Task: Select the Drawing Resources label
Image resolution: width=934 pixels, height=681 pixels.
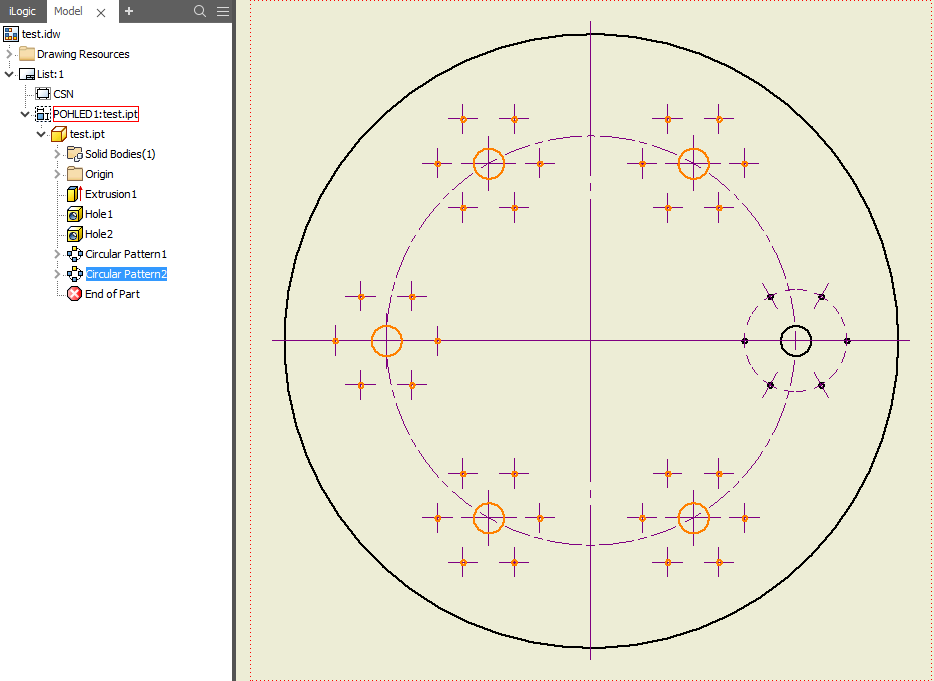Action: (83, 54)
